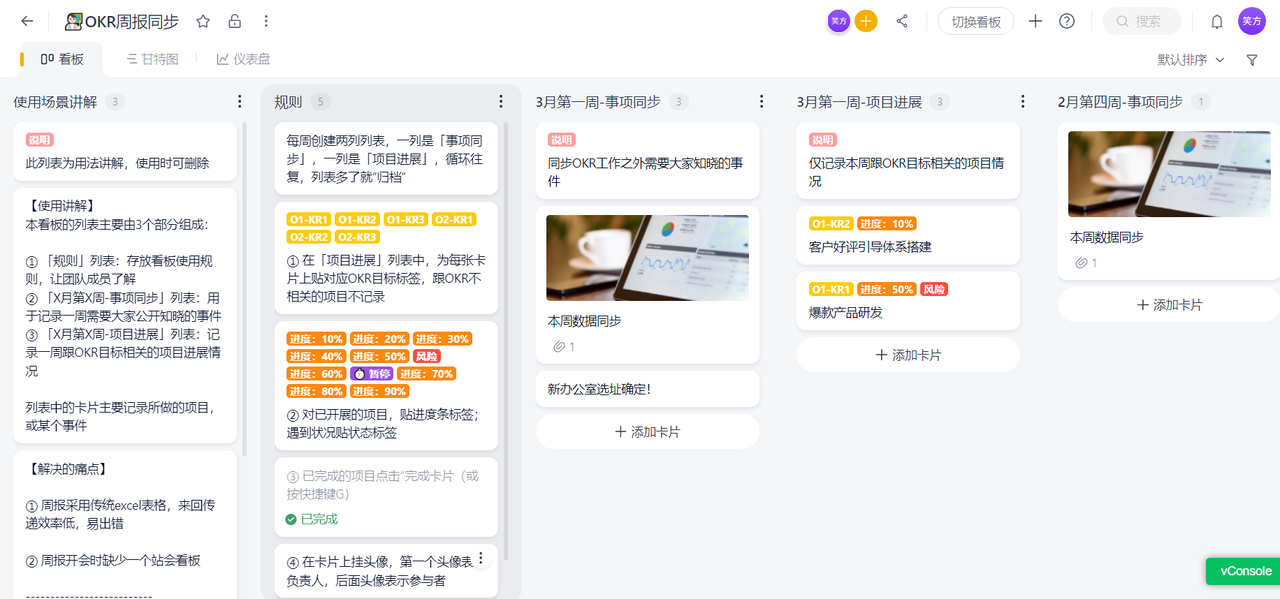
Task: Expand the 默认排序 sort dropdown
Action: point(1191,60)
